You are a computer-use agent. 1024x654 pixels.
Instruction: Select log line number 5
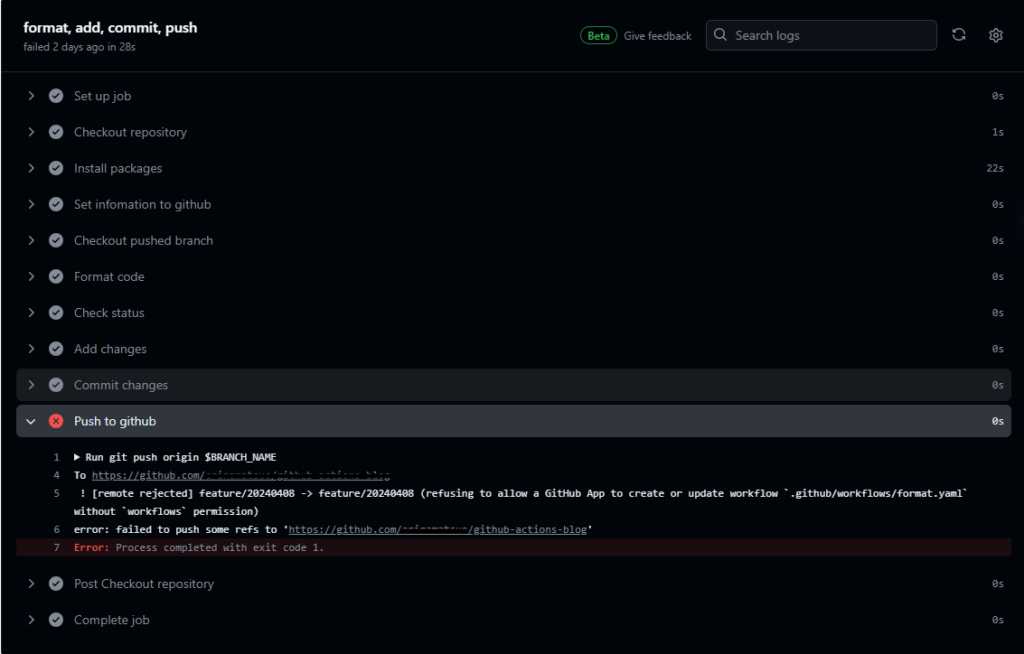pyautogui.click(x=57, y=494)
